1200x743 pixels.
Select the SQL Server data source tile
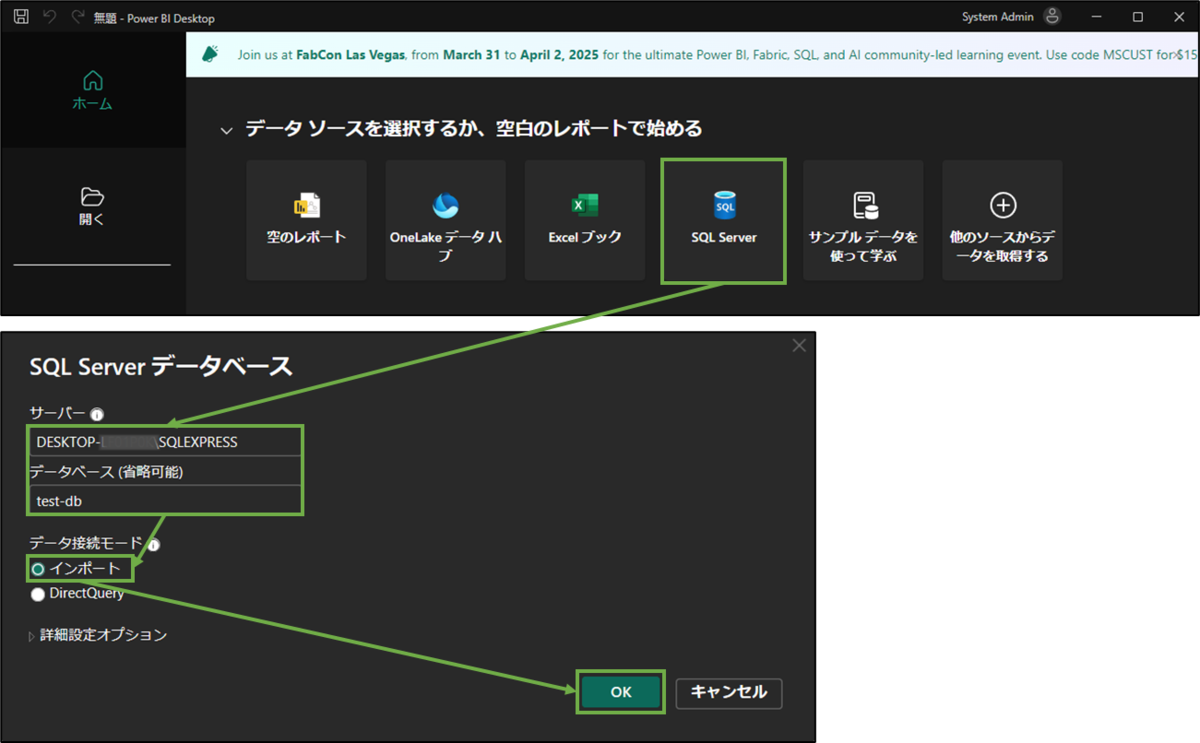pyautogui.click(x=724, y=220)
